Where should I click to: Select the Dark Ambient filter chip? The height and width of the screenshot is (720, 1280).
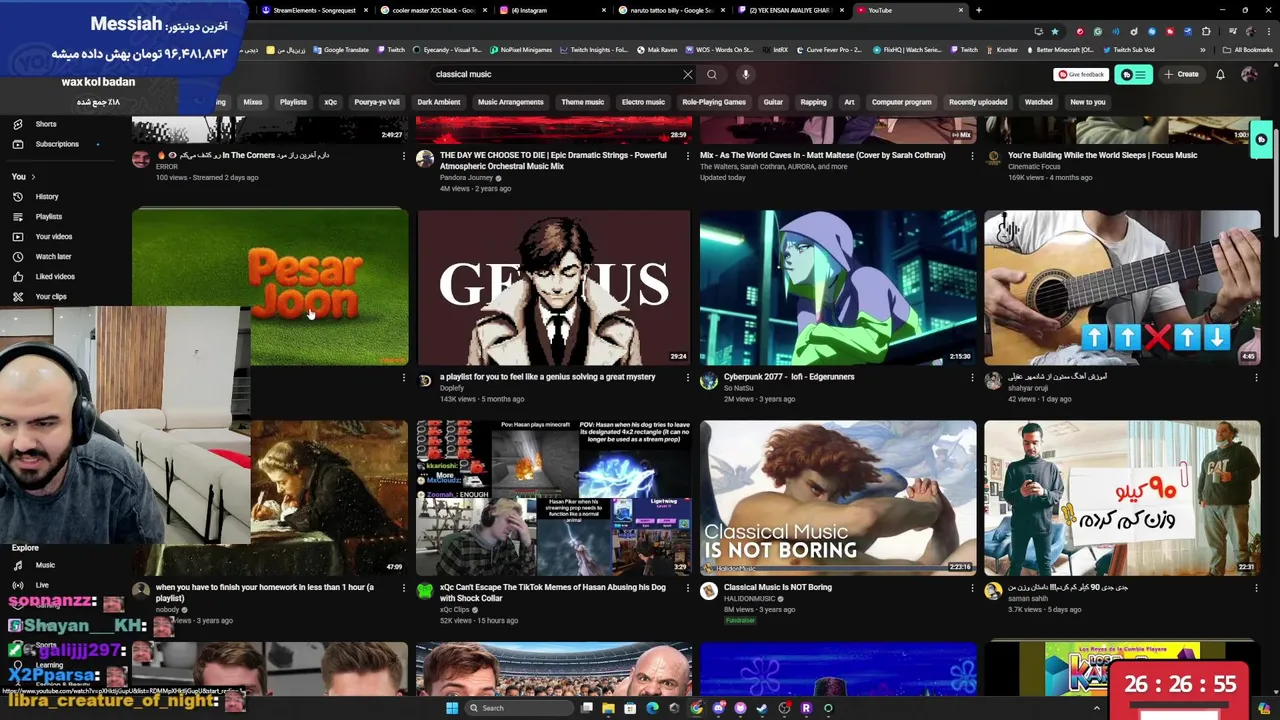[439, 102]
